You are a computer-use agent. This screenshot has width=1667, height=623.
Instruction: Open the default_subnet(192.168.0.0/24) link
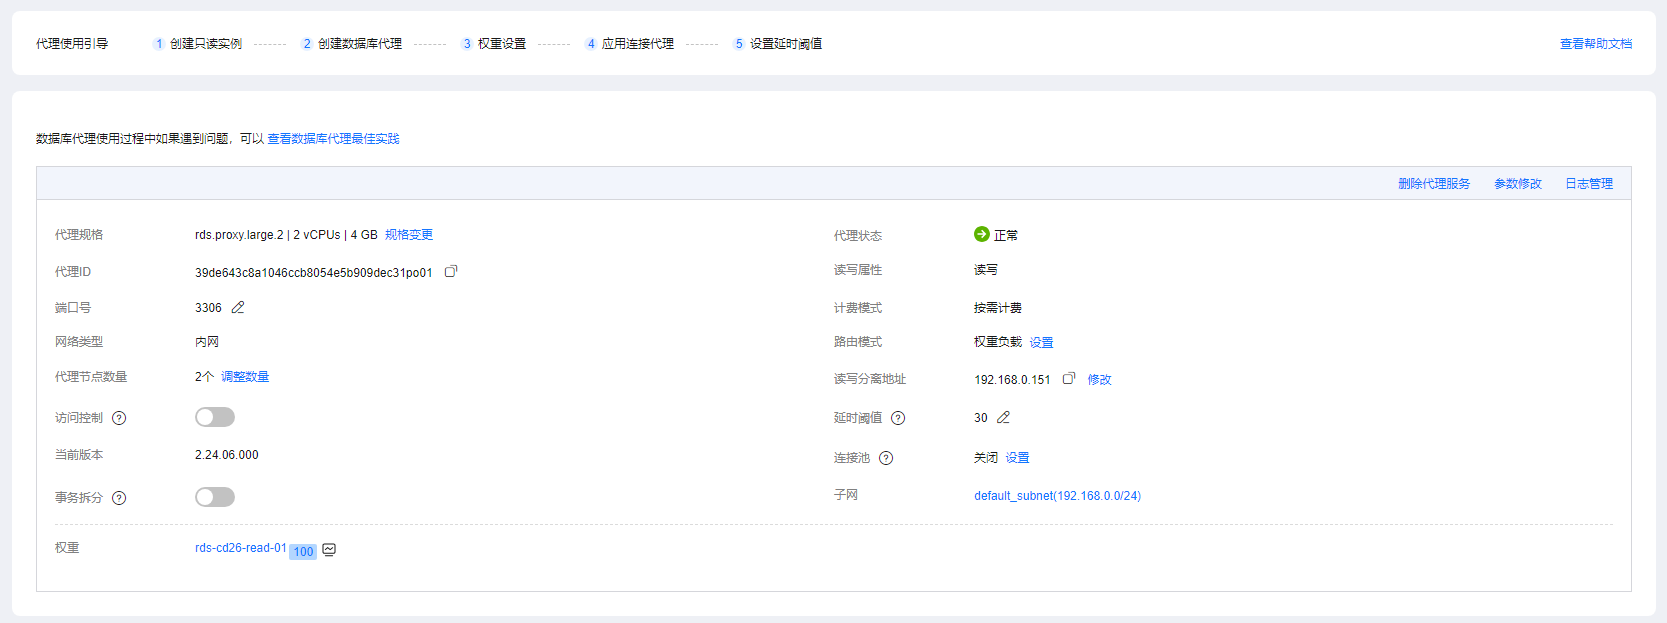tap(1057, 496)
